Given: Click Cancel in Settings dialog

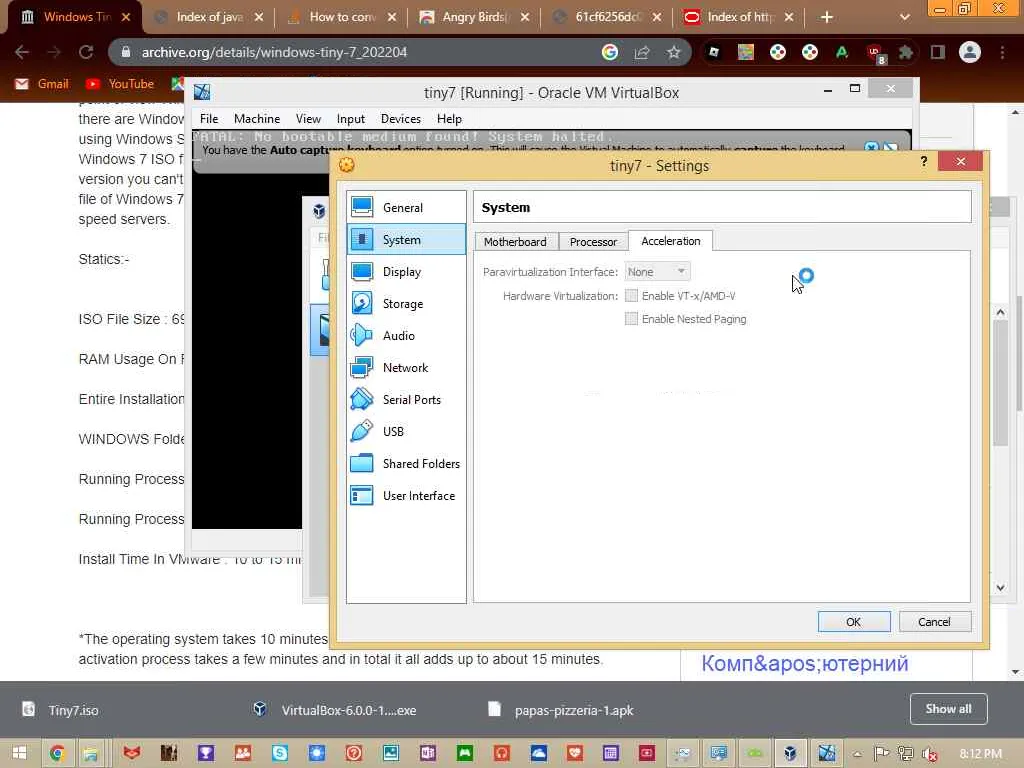Looking at the screenshot, I should pyautogui.click(x=935, y=622).
